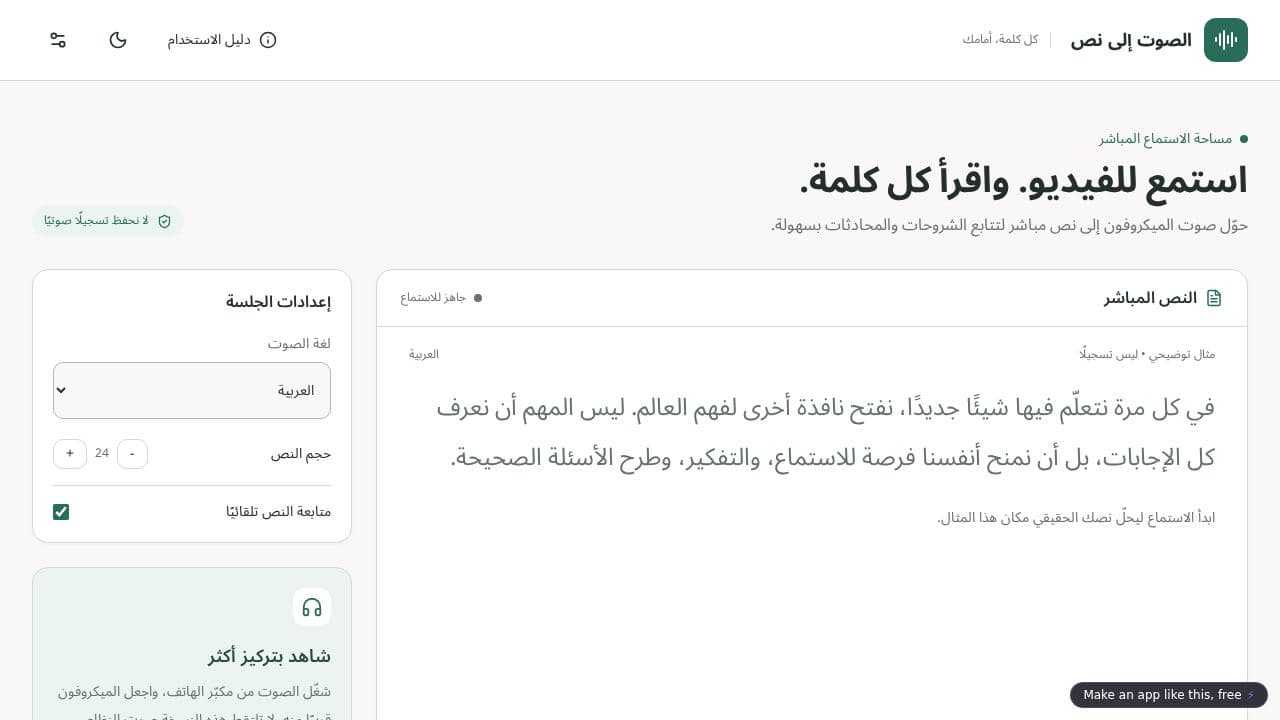Increase text size with the plus button
This screenshot has height=720, width=1280.
click(x=70, y=454)
